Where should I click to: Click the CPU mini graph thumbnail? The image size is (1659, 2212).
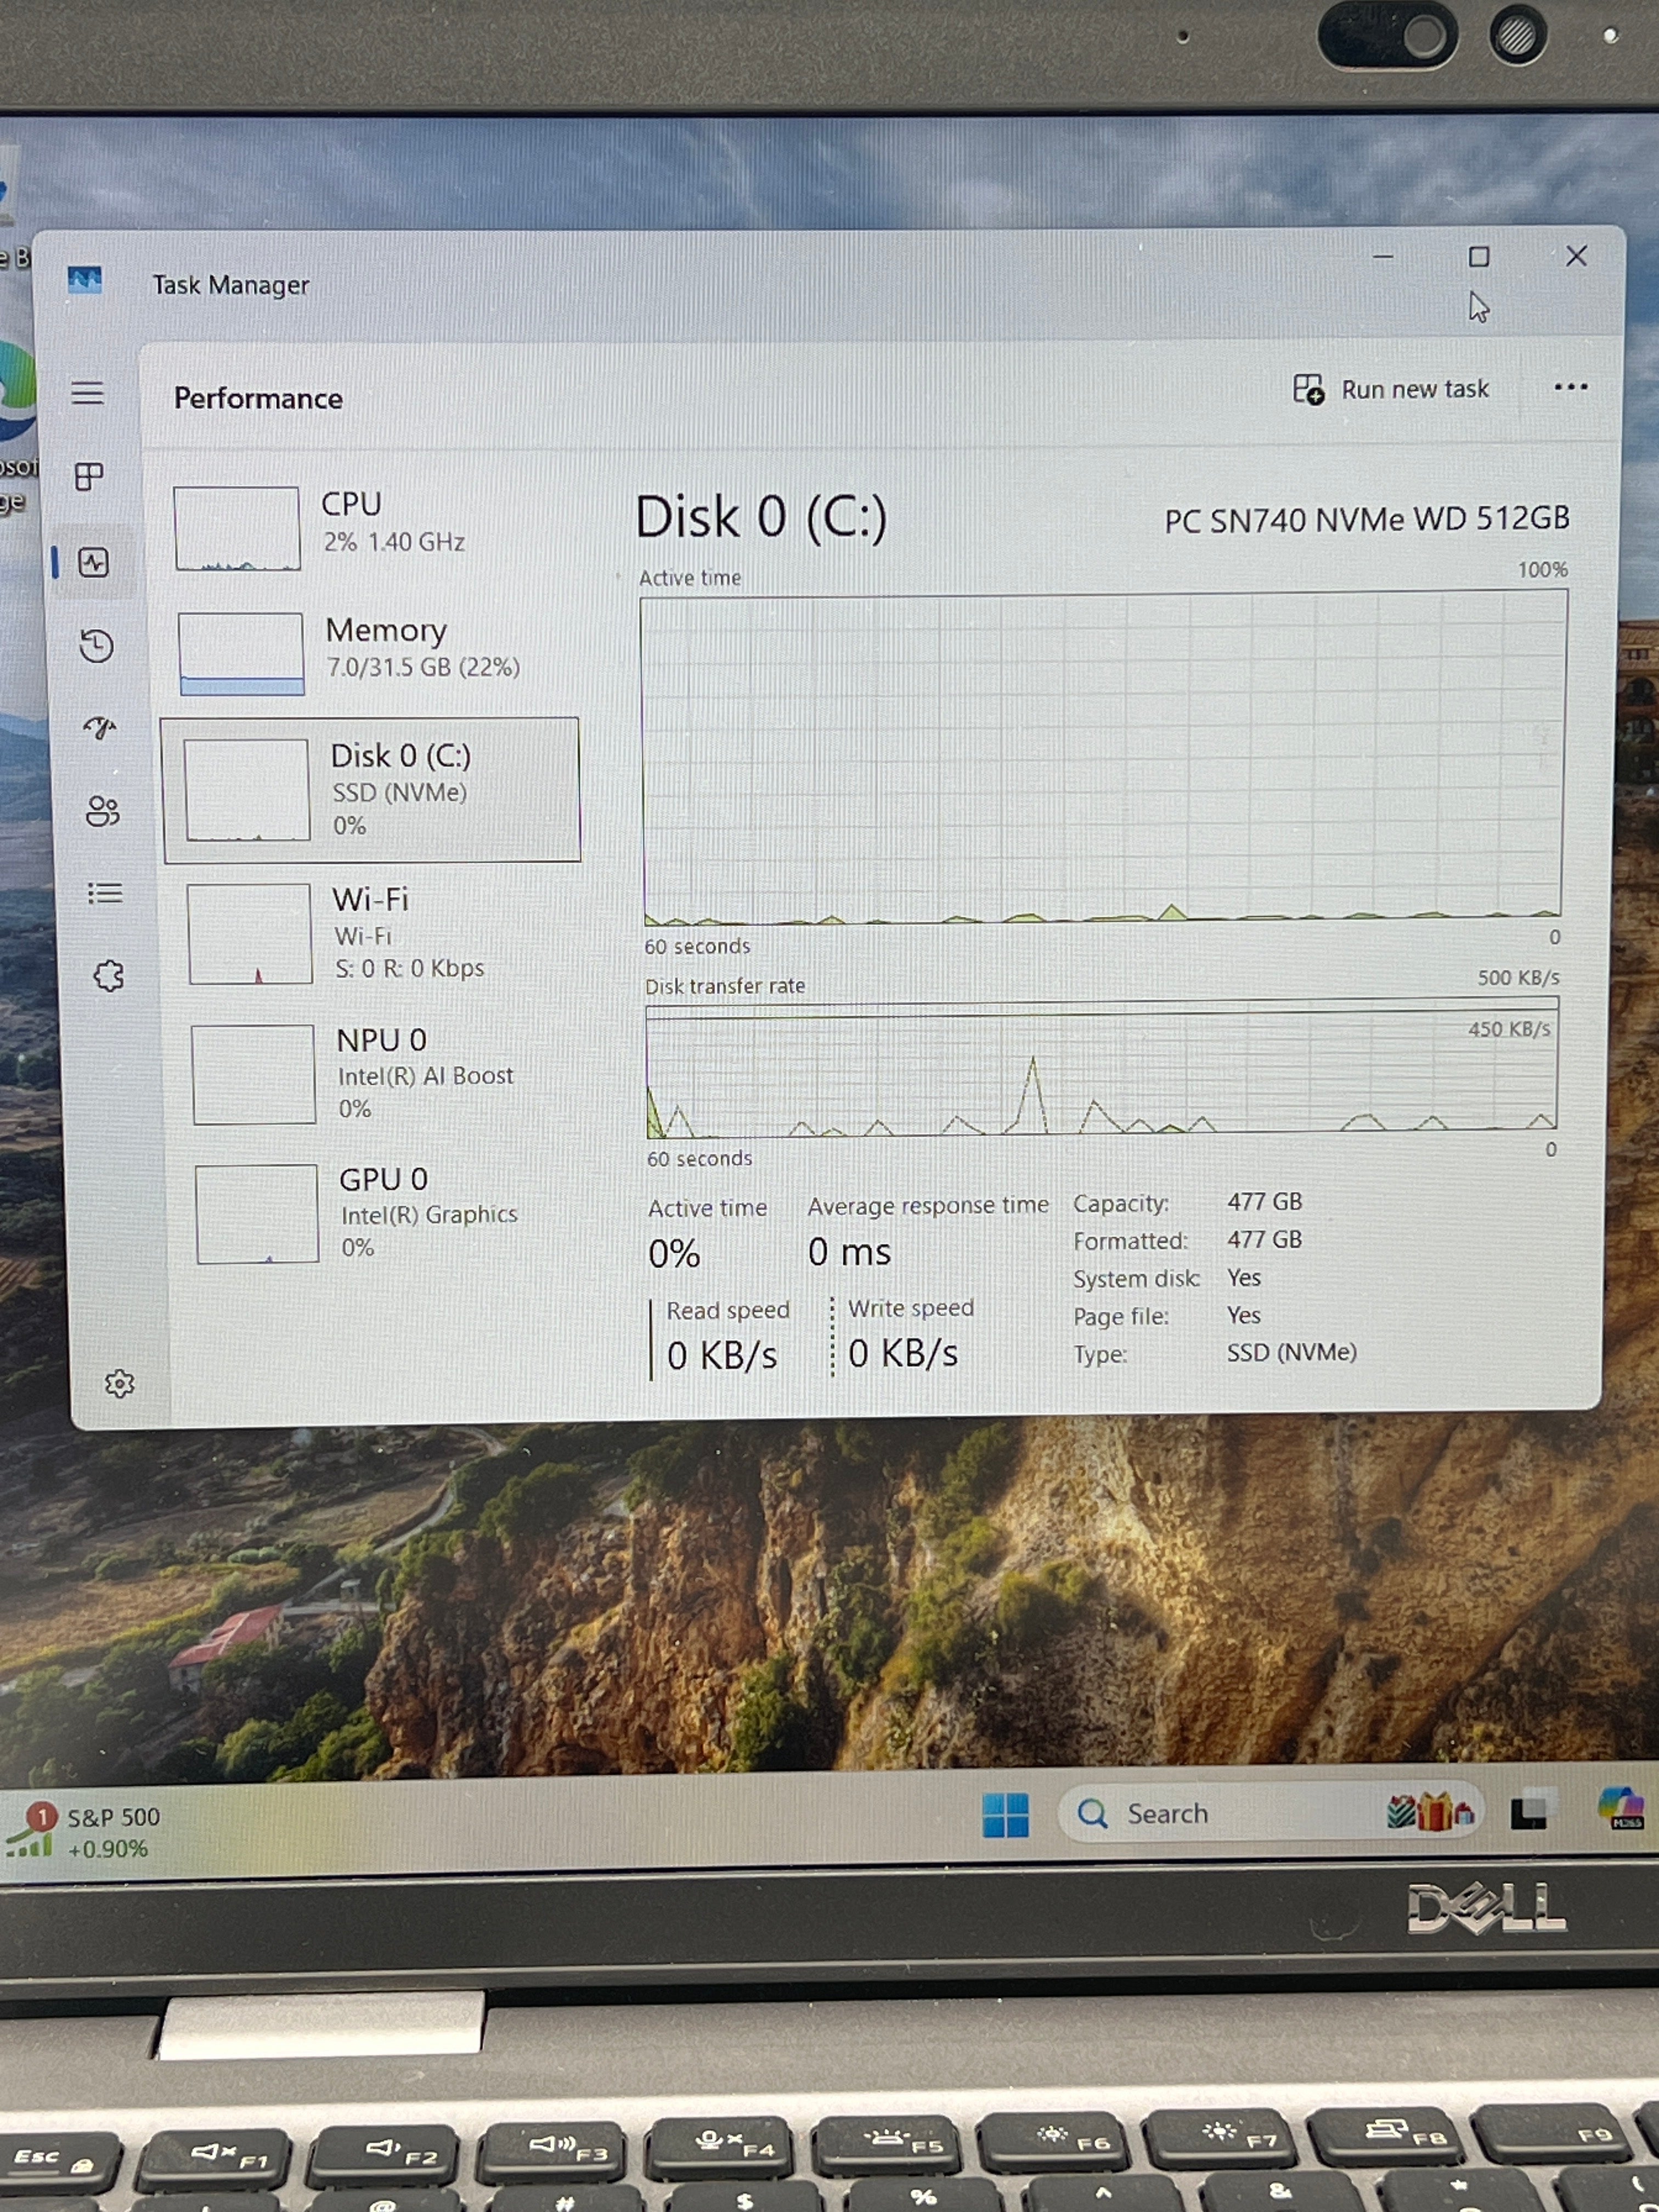(x=237, y=528)
